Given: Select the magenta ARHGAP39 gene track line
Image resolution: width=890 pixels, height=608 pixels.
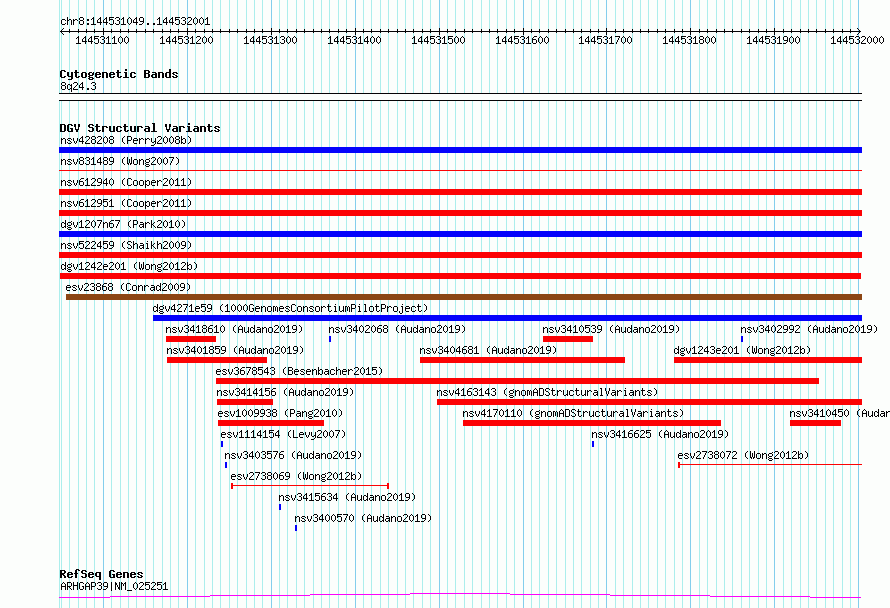Looking at the screenshot, I should [460, 596].
